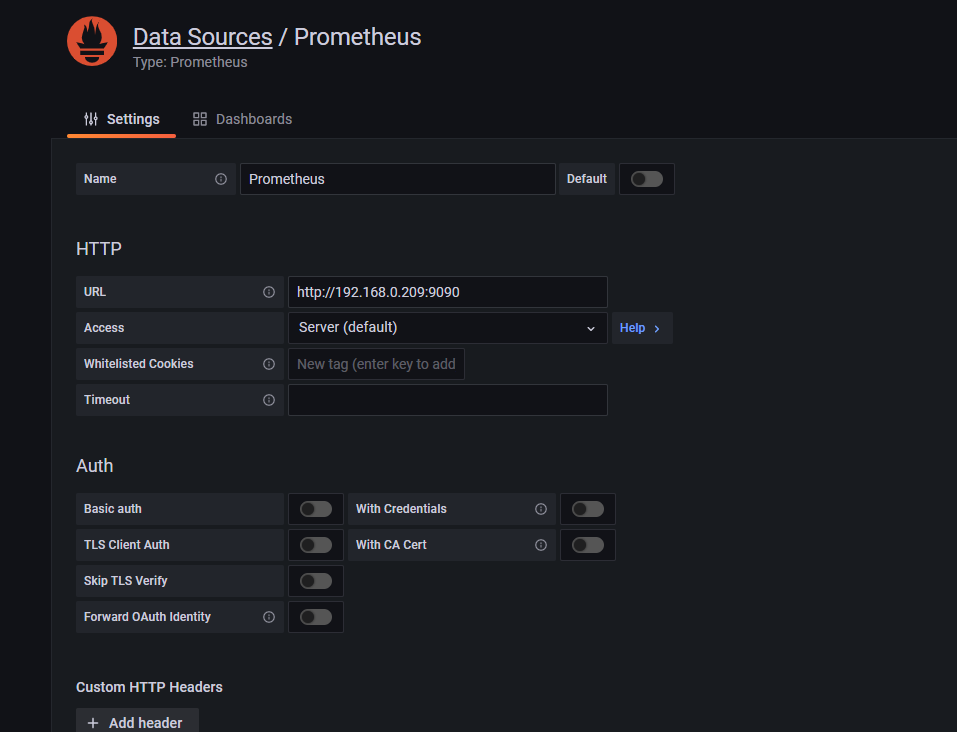Screen dimensions: 957x732
Task: Toggle the With CA Cert switch
Action: [587, 545]
